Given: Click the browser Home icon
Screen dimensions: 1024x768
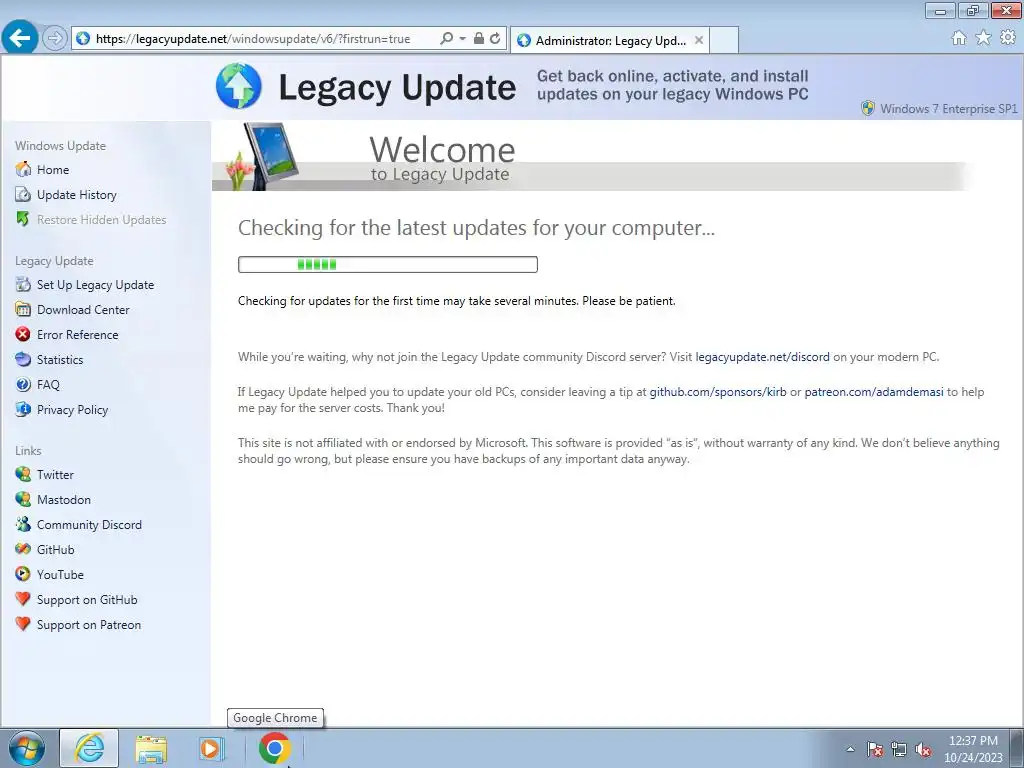Looking at the screenshot, I should point(959,38).
